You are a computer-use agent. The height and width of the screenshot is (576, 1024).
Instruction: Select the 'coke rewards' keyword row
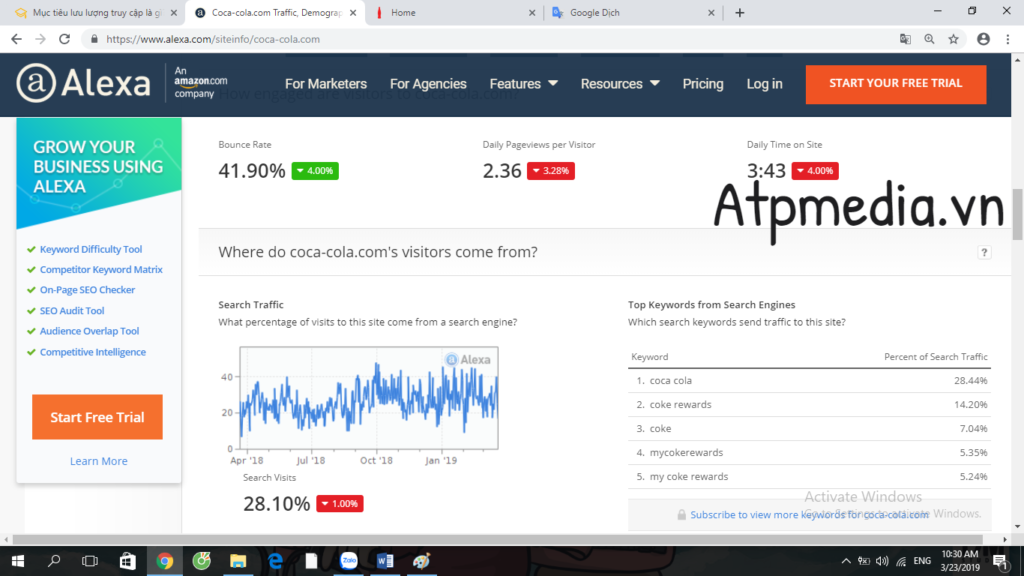tap(809, 404)
